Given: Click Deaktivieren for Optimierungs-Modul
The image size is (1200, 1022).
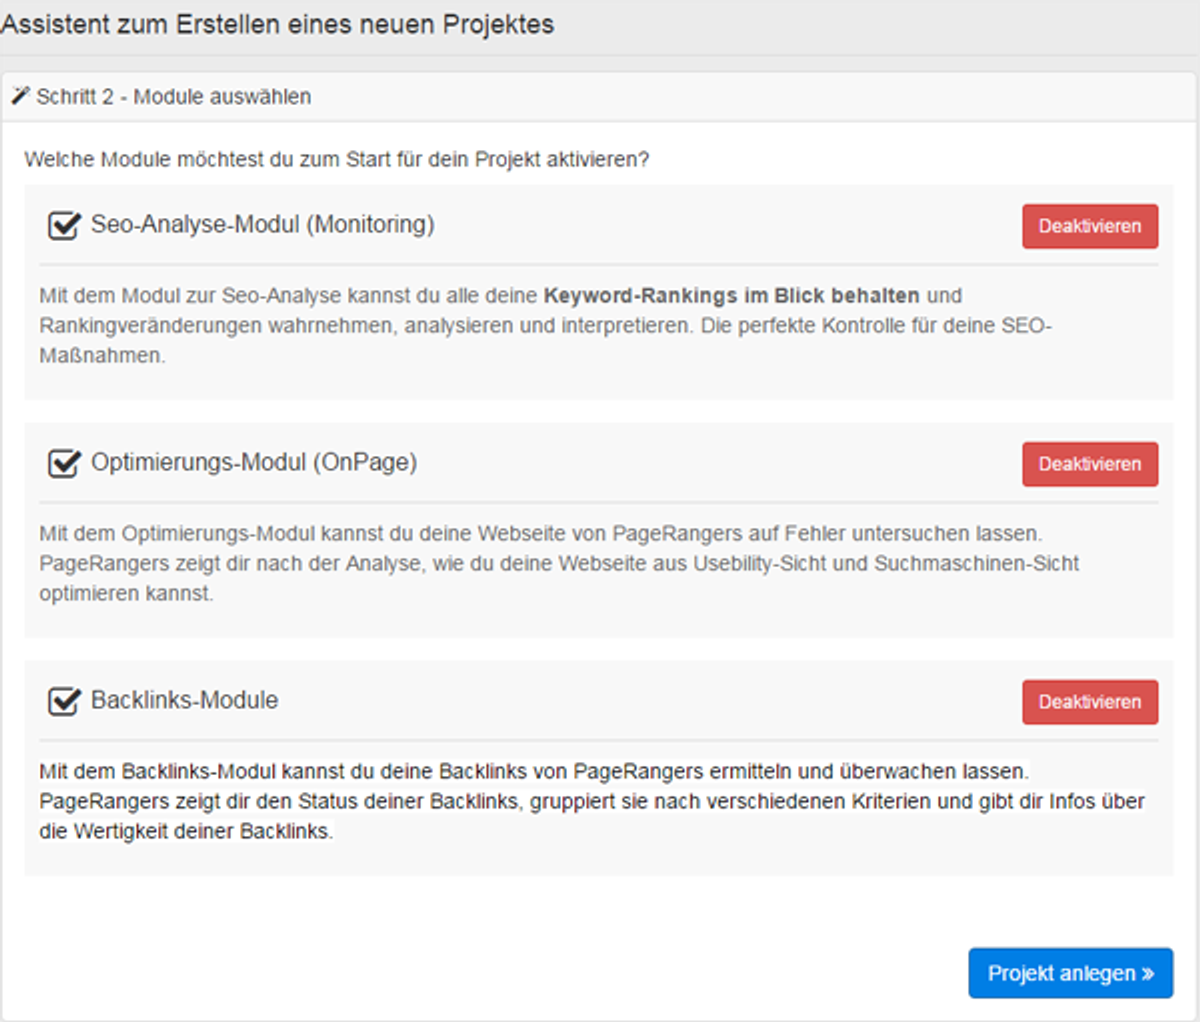Looking at the screenshot, I should coord(1090,464).
